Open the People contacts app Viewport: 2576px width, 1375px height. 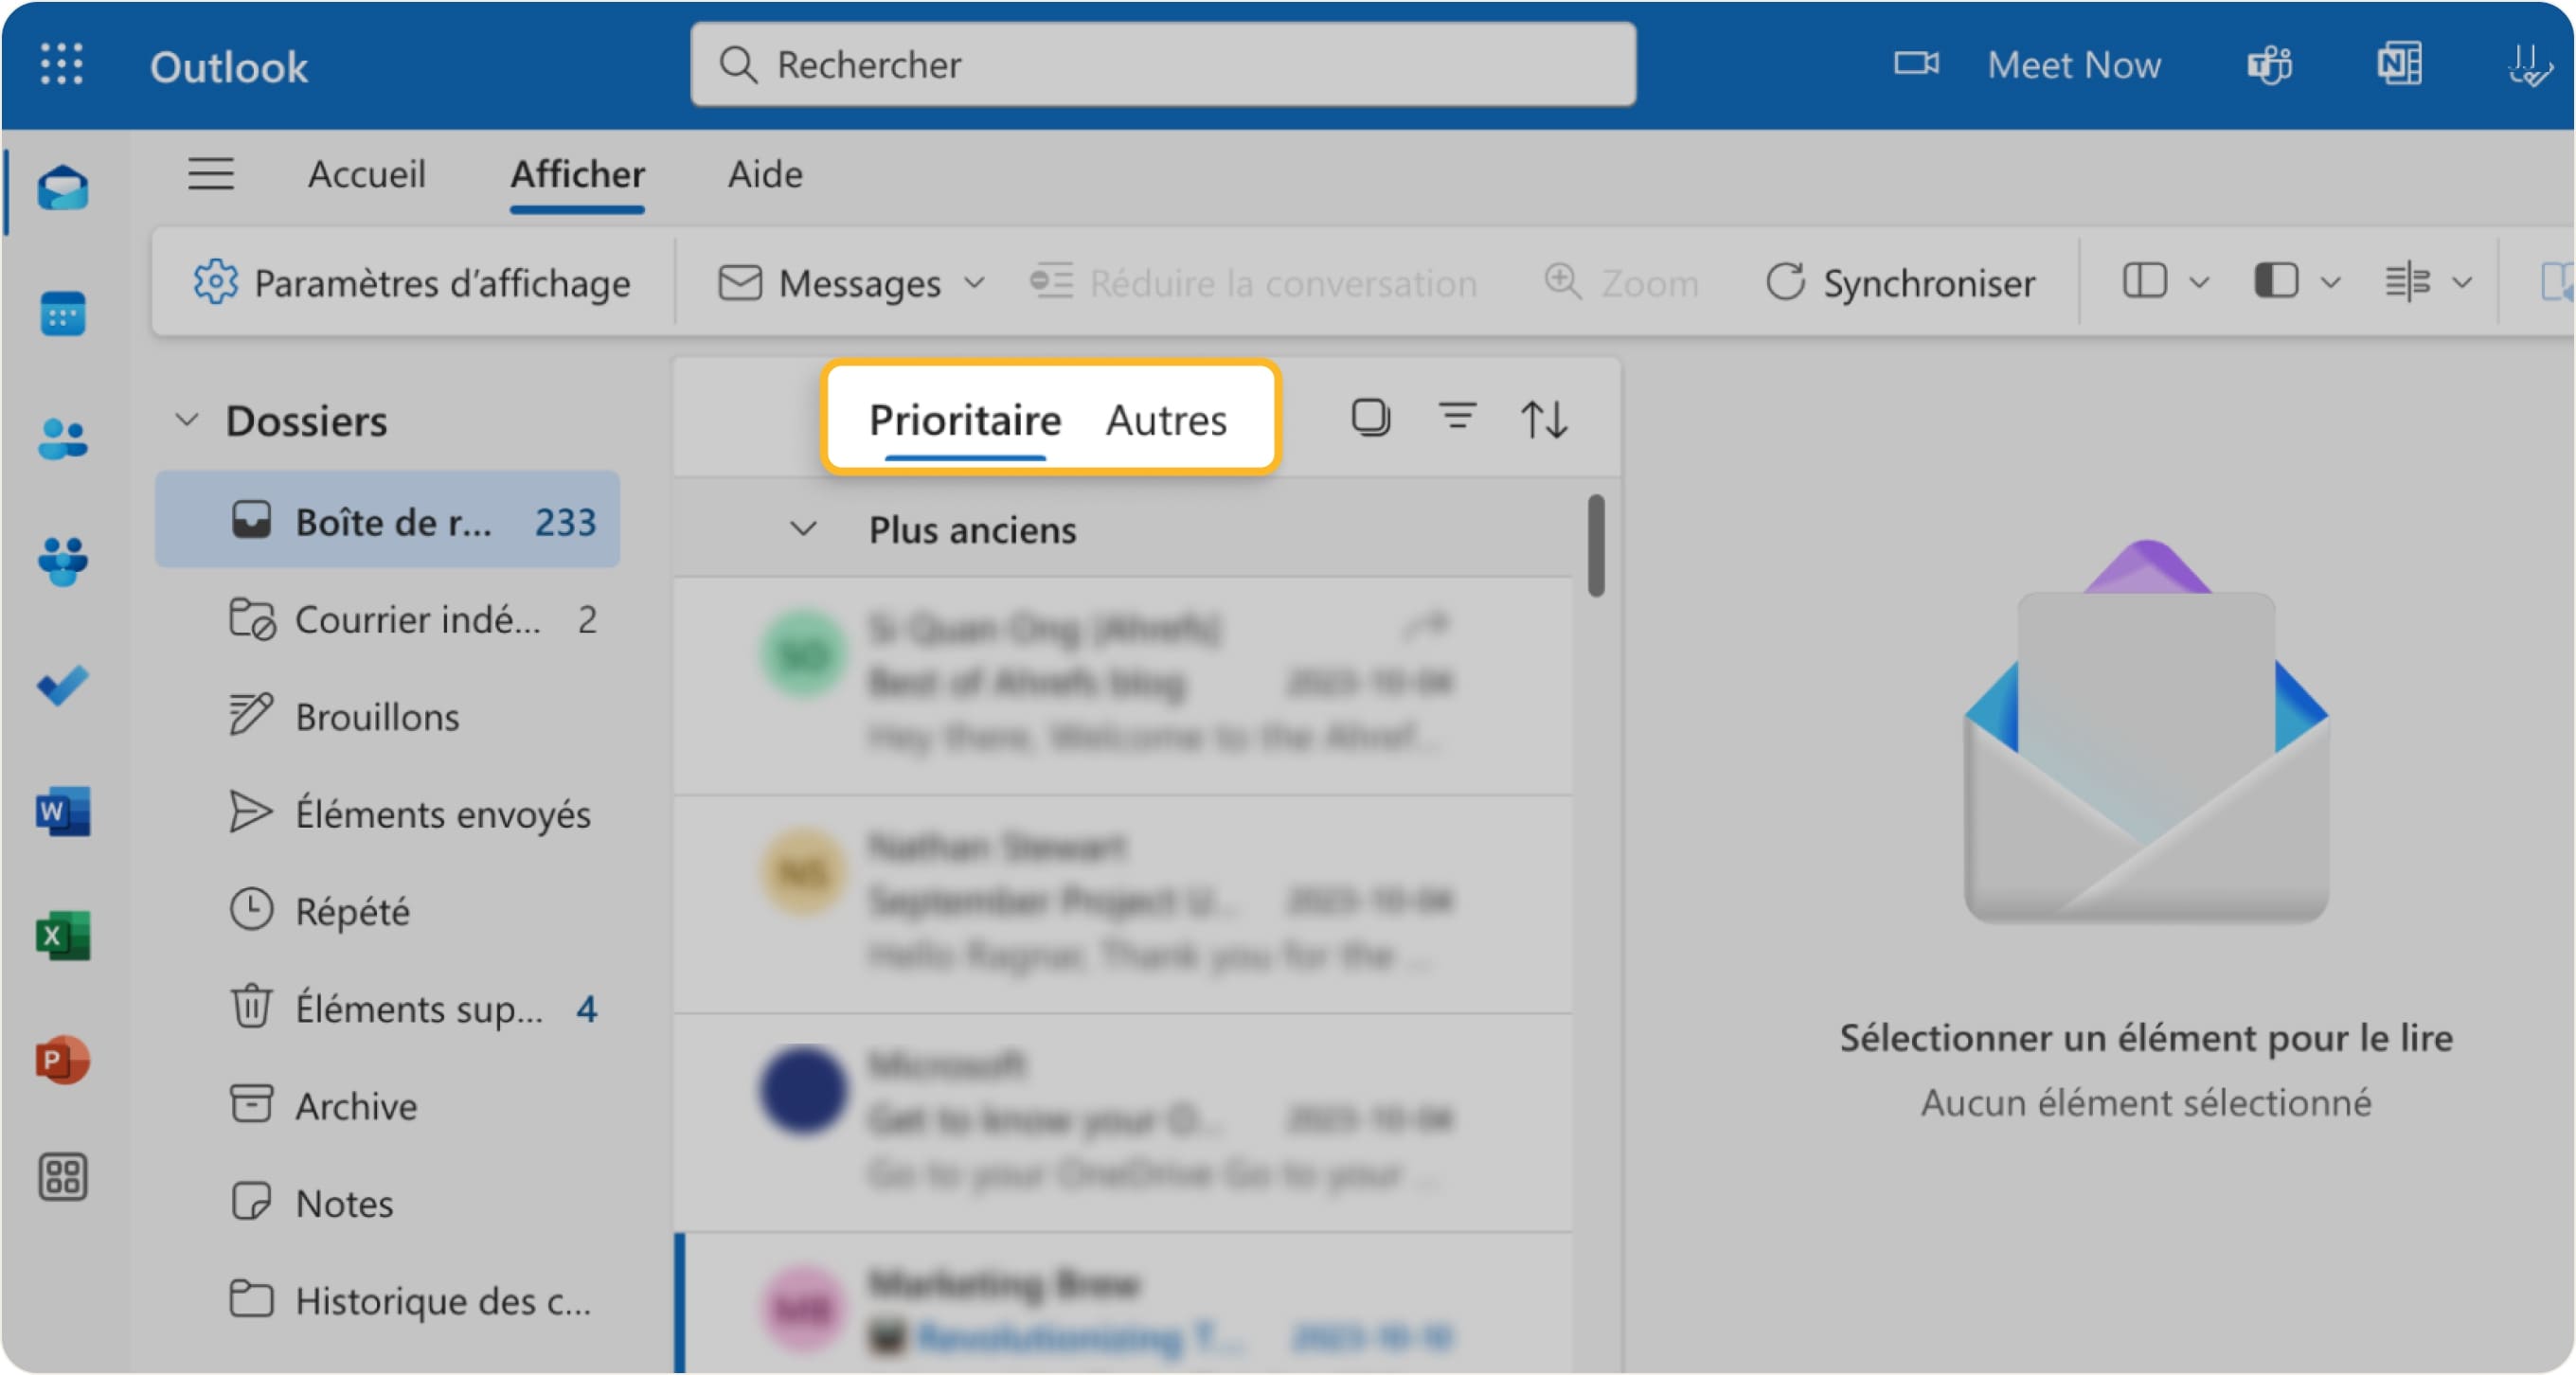click(x=63, y=438)
